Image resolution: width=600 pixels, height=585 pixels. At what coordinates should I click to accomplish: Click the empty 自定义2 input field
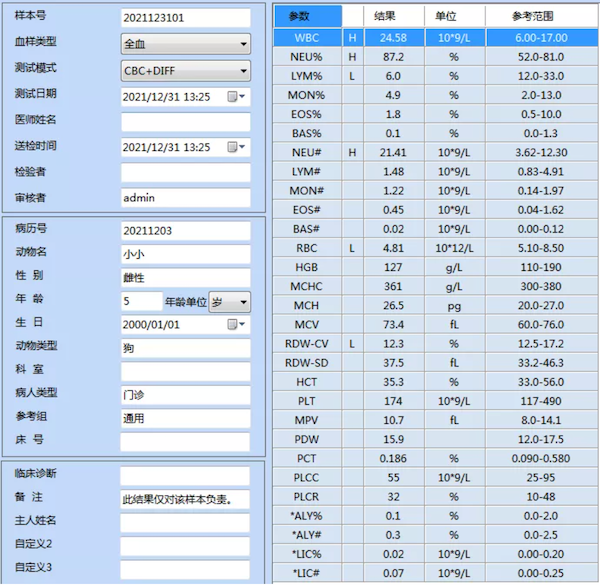[x=185, y=546]
